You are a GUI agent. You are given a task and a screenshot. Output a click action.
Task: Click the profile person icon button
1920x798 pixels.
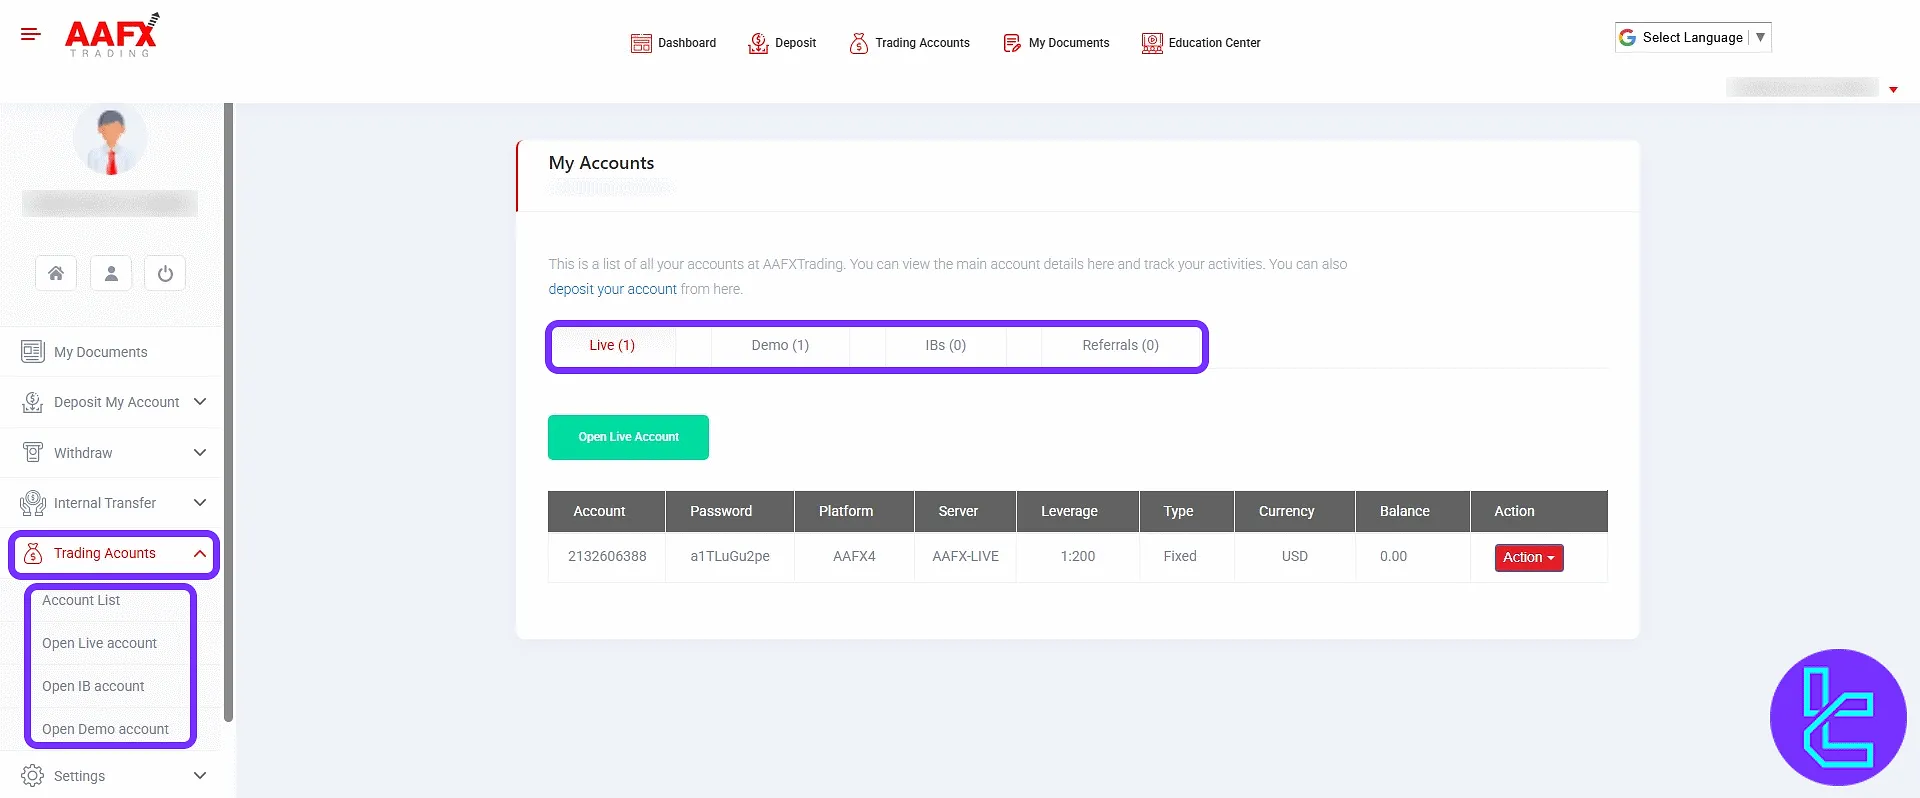click(111, 273)
